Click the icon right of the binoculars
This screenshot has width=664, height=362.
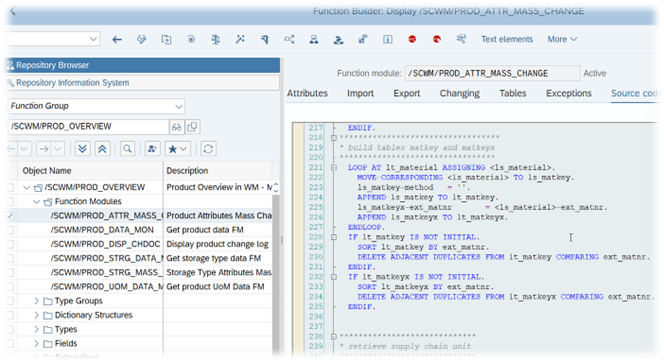point(192,127)
